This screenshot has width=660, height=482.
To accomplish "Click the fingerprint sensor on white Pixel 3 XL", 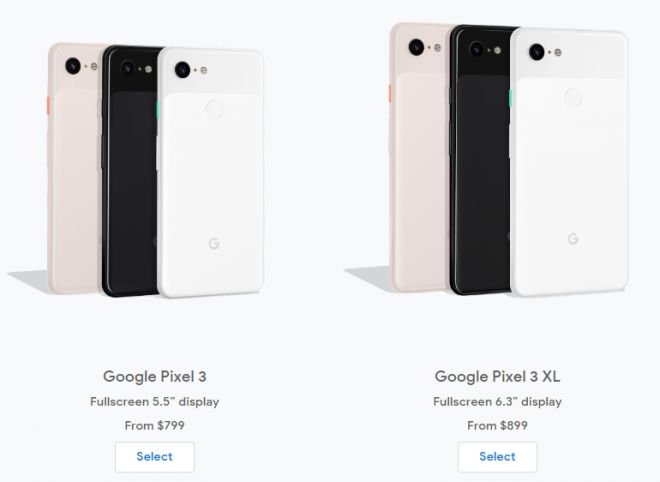I will [573, 97].
